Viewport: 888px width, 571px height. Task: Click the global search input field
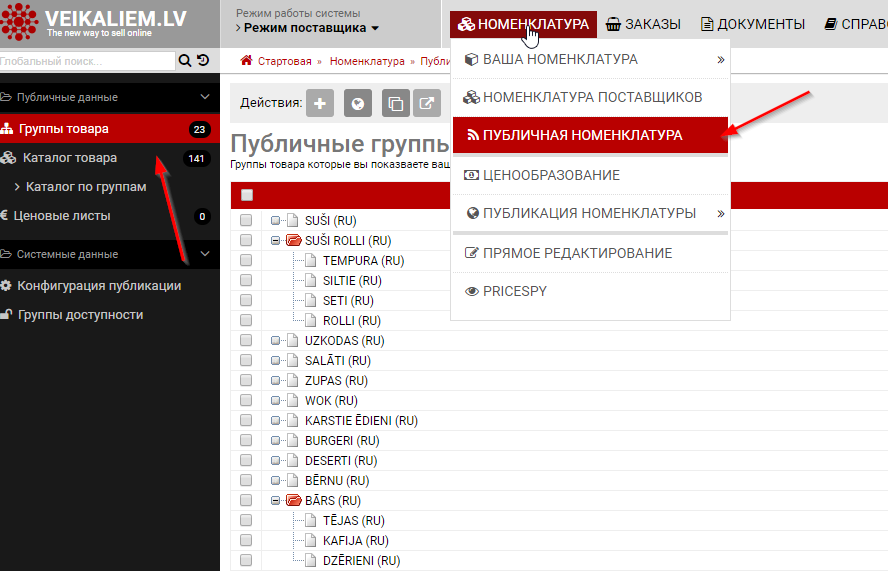(x=87, y=61)
